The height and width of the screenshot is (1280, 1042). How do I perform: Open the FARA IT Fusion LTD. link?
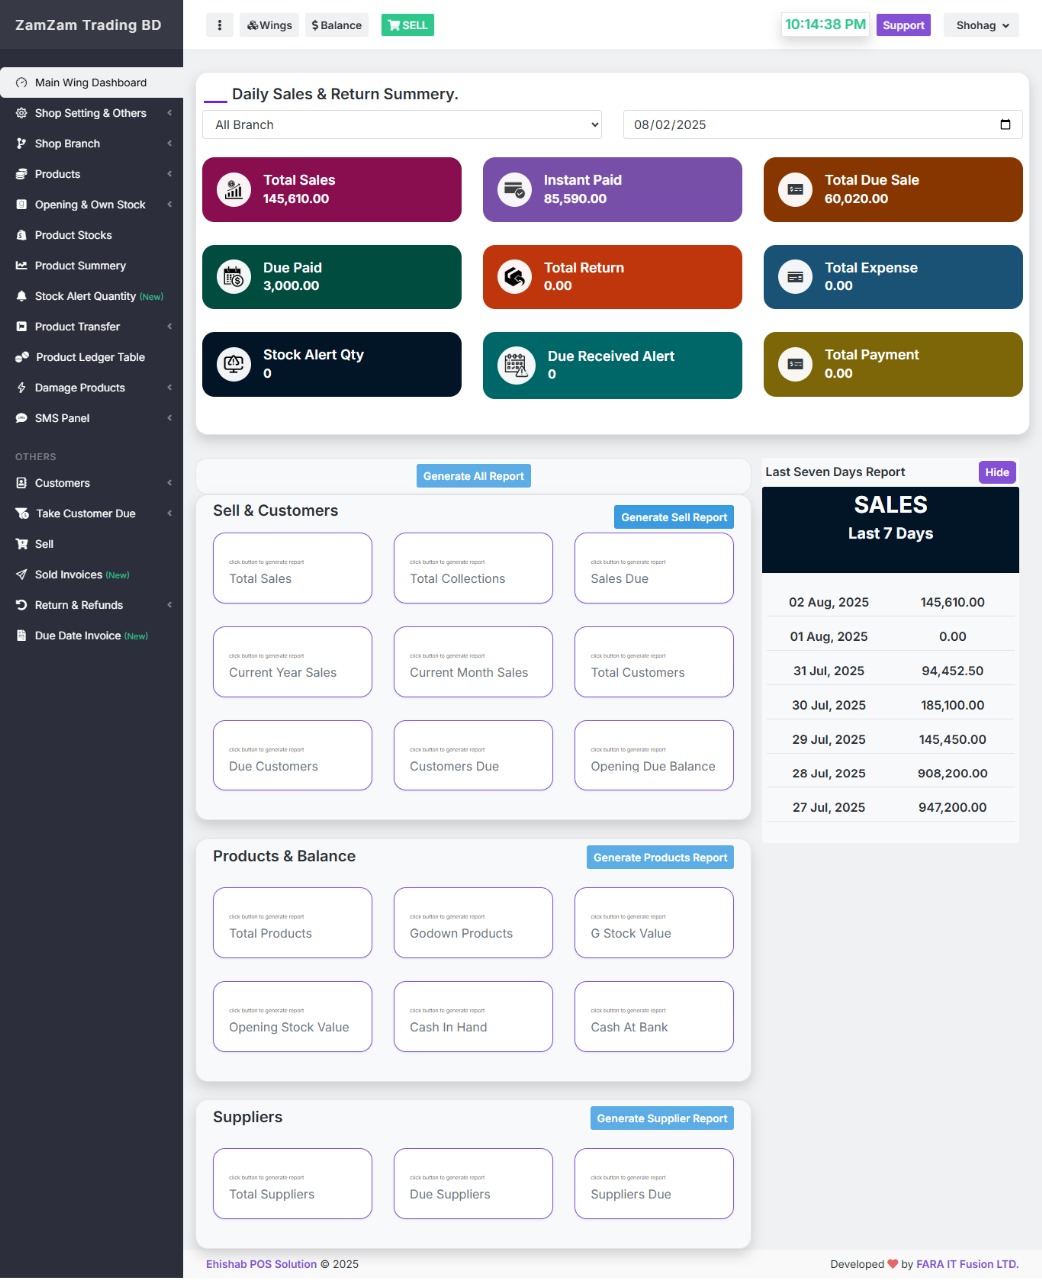967,1264
